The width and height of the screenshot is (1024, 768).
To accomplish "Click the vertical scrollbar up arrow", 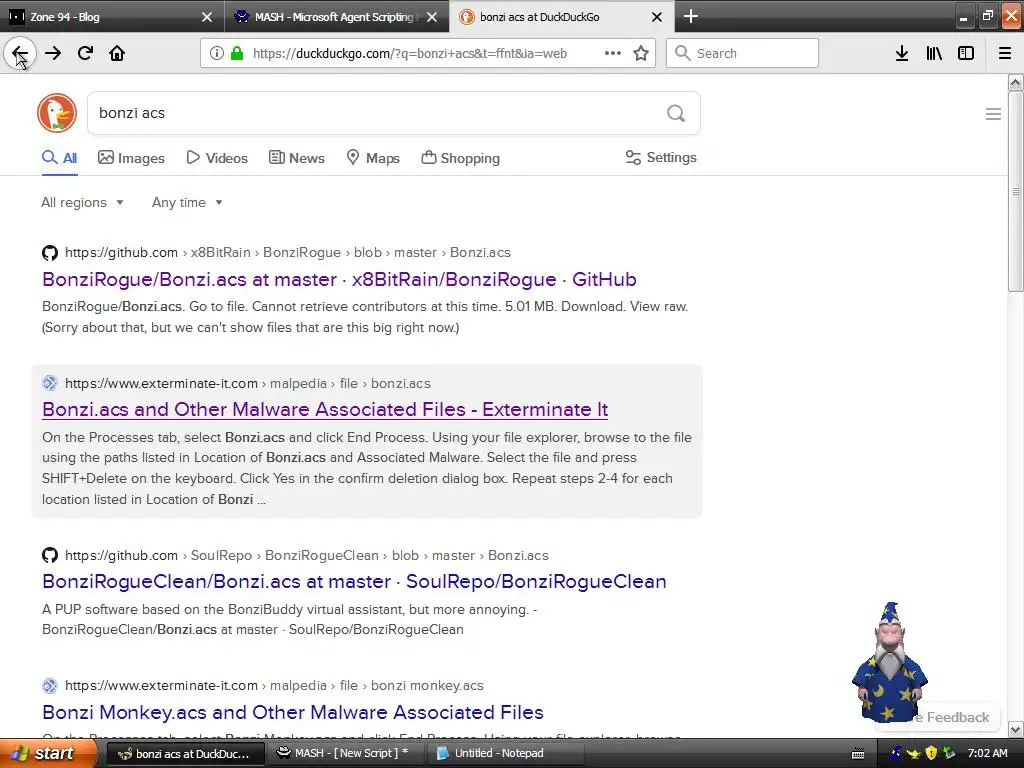I will click(1015, 83).
